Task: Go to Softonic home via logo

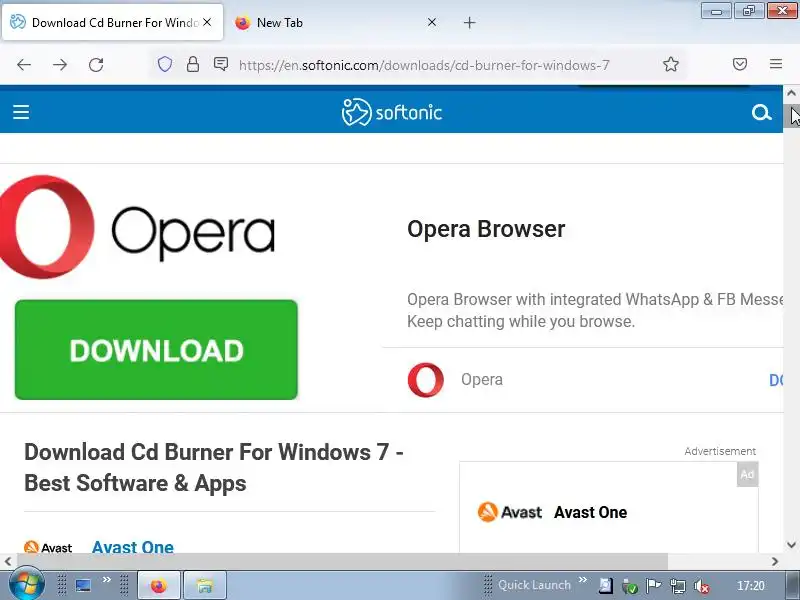Action: click(x=391, y=112)
